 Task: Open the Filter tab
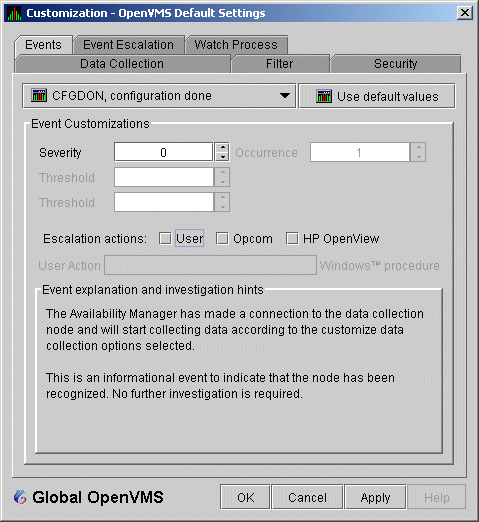tap(280, 64)
